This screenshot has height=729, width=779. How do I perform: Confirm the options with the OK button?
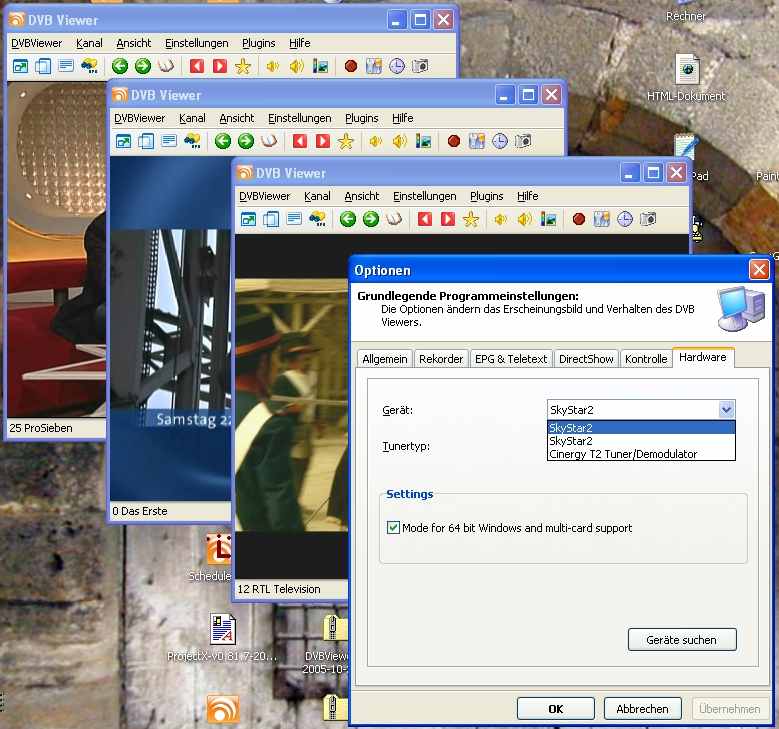[555, 709]
